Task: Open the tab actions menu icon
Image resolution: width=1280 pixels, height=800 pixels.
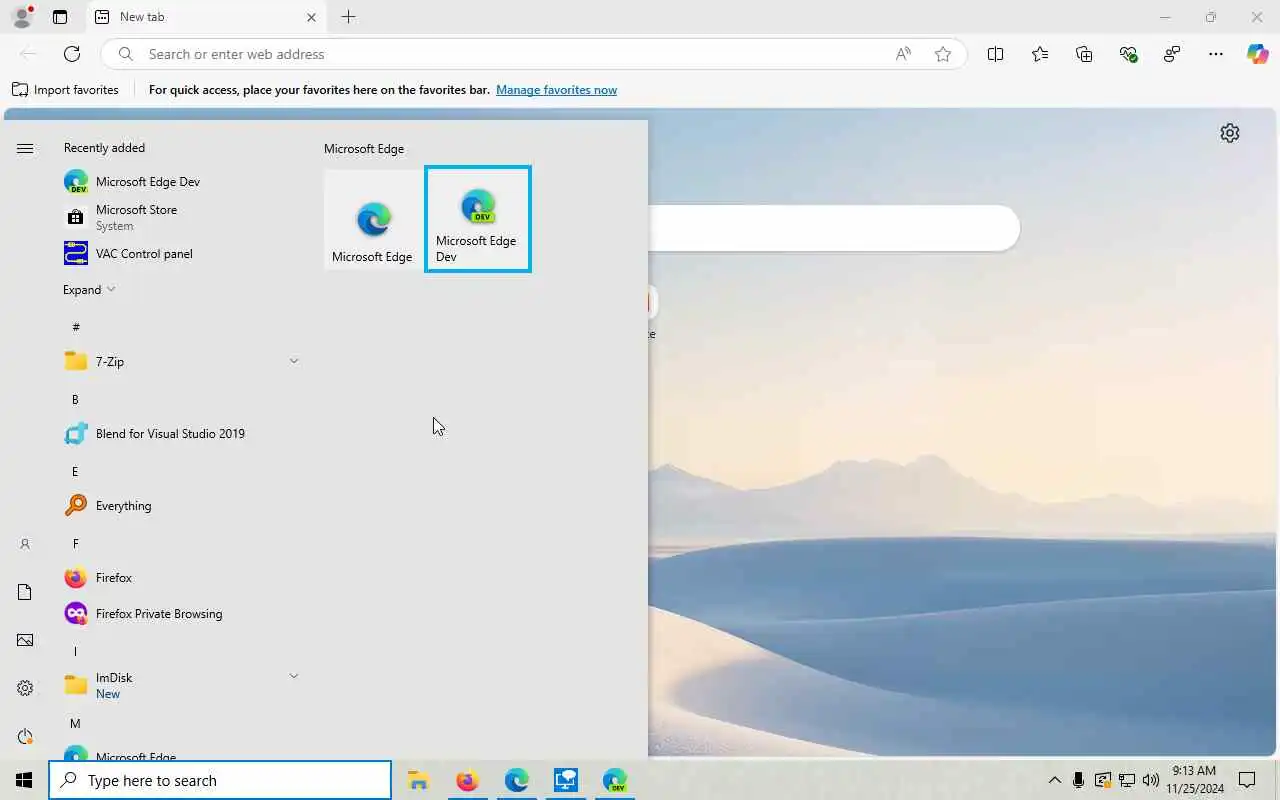Action: 60,17
